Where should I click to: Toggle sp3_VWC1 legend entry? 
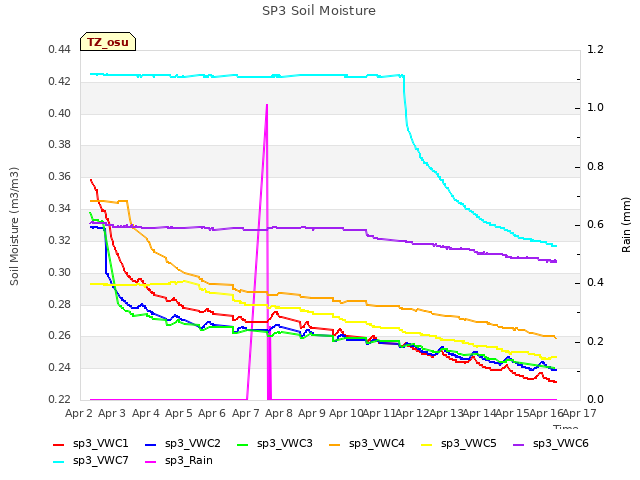point(91,443)
